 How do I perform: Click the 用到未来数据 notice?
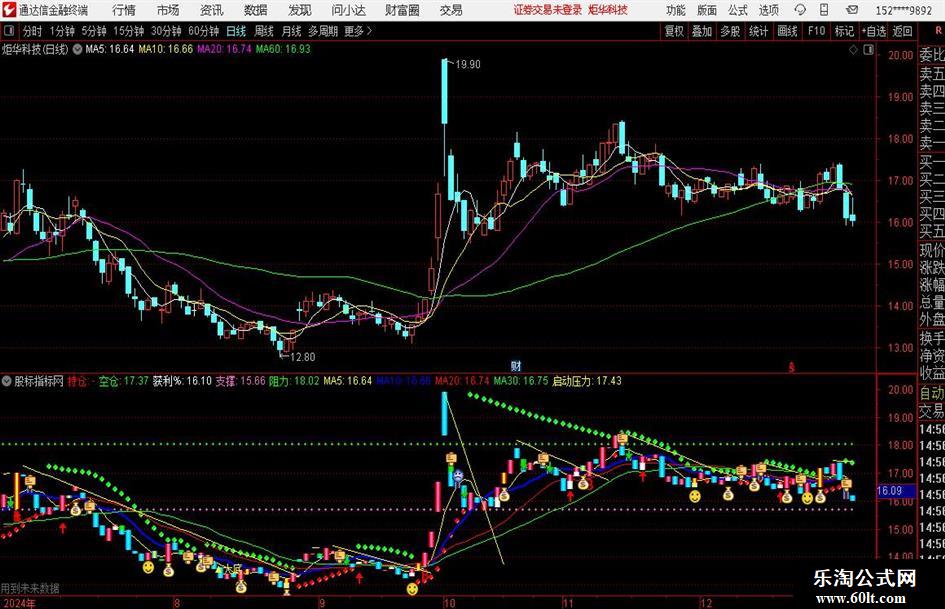click(30, 588)
